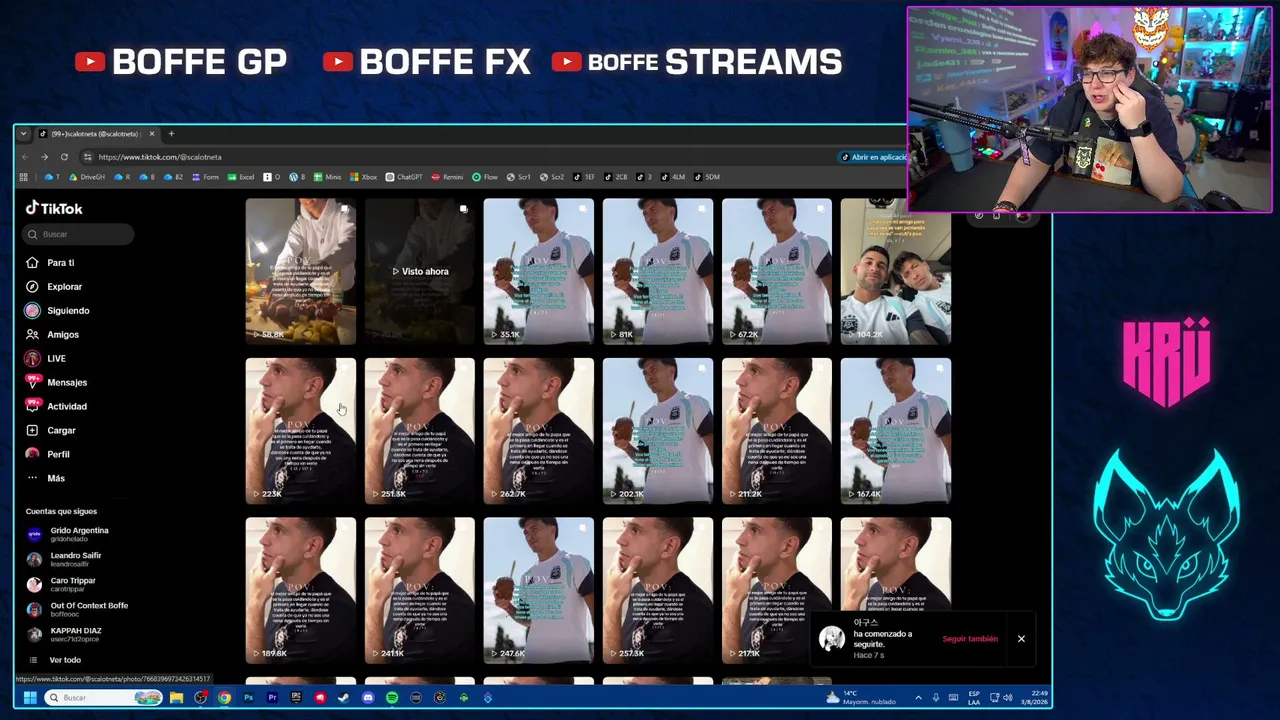Open a new browser tab
Viewport: 1280px width, 720px height.
(171, 134)
